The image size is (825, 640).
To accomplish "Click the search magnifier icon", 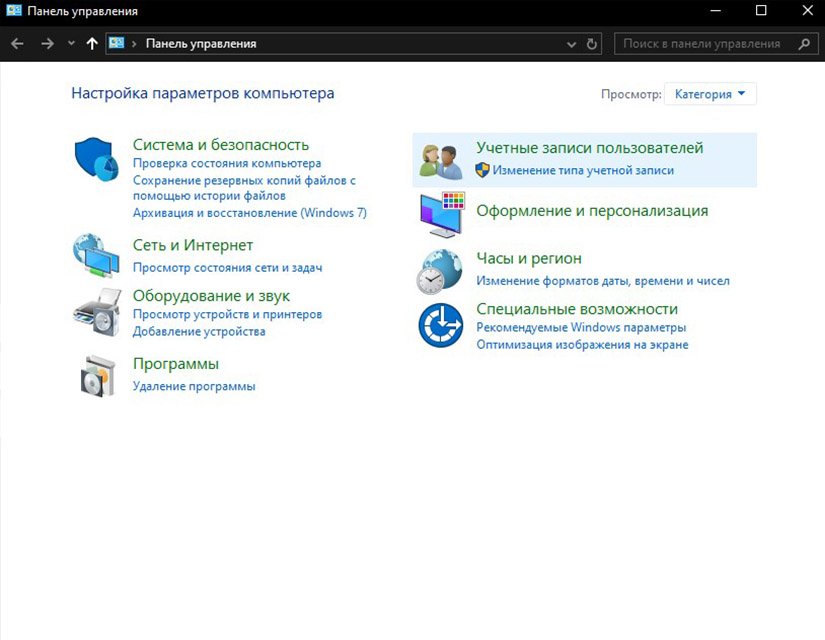I will click(x=804, y=44).
